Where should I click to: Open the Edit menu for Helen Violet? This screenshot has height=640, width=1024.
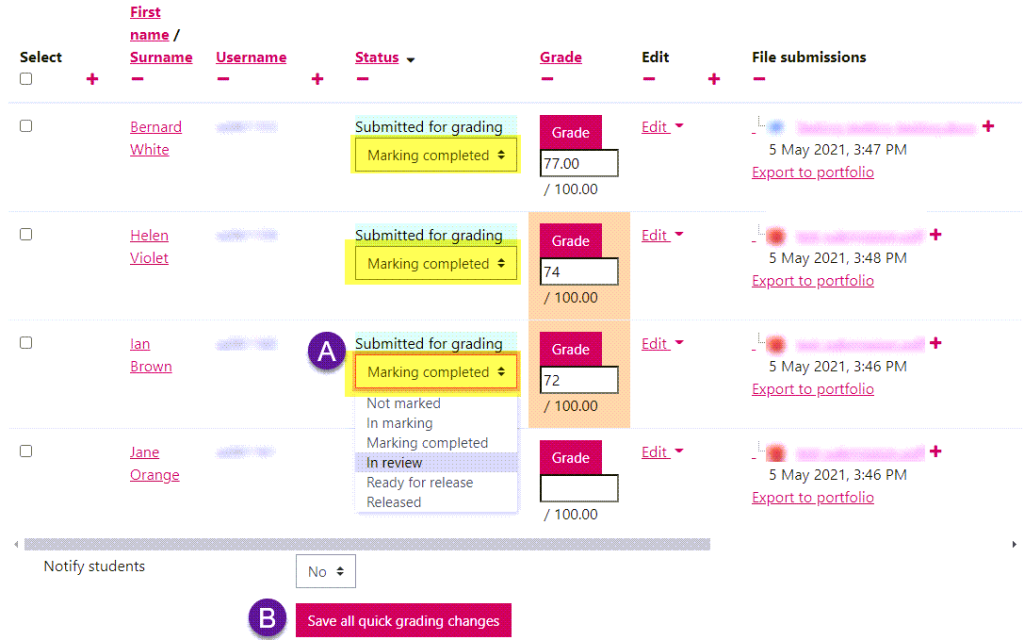coord(655,235)
